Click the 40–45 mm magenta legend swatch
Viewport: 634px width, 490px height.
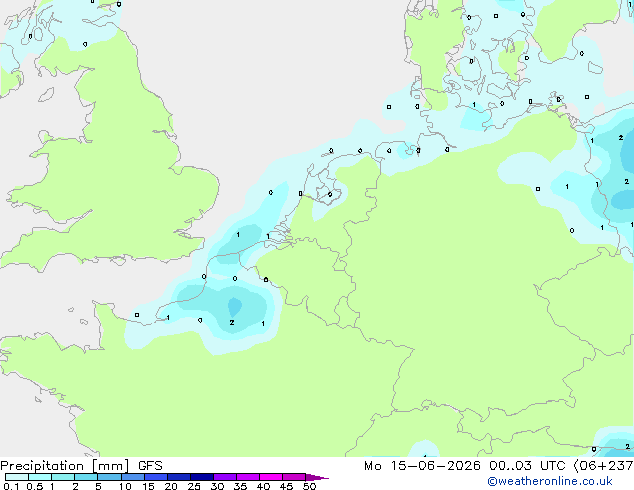pos(271,477)
